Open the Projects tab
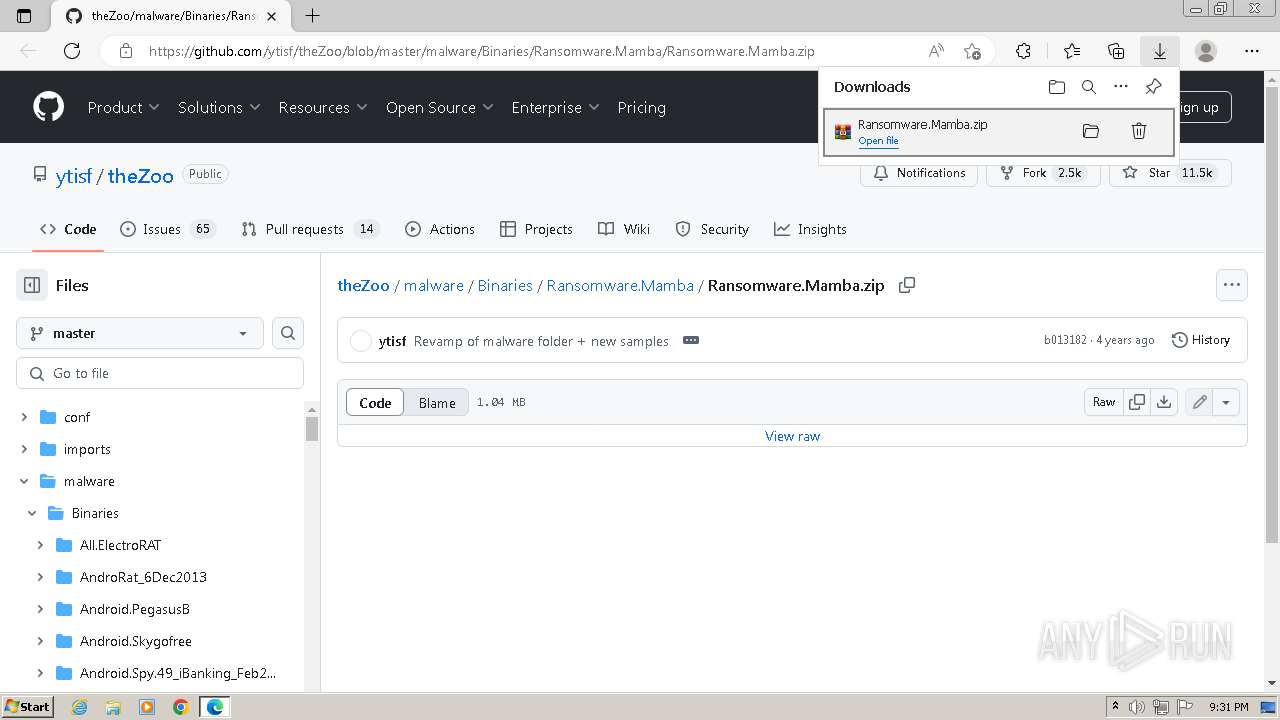The height and width of the screenshot is (720, 1280). (x=537, y=229)
